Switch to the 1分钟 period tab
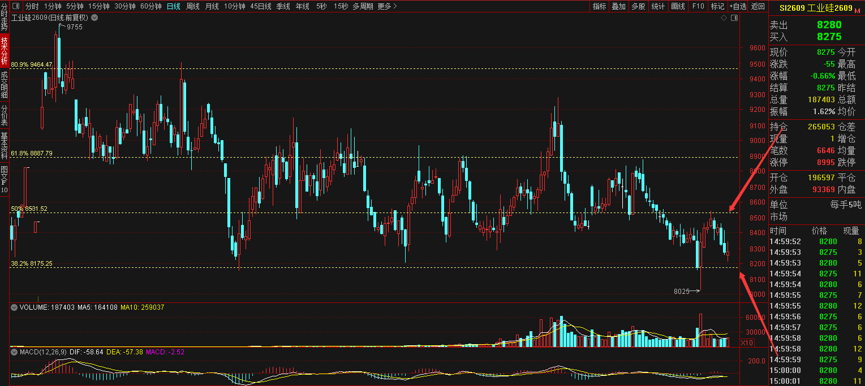Image resolution: width=865 pixels, height=386 pixels. tap(53, 7)
